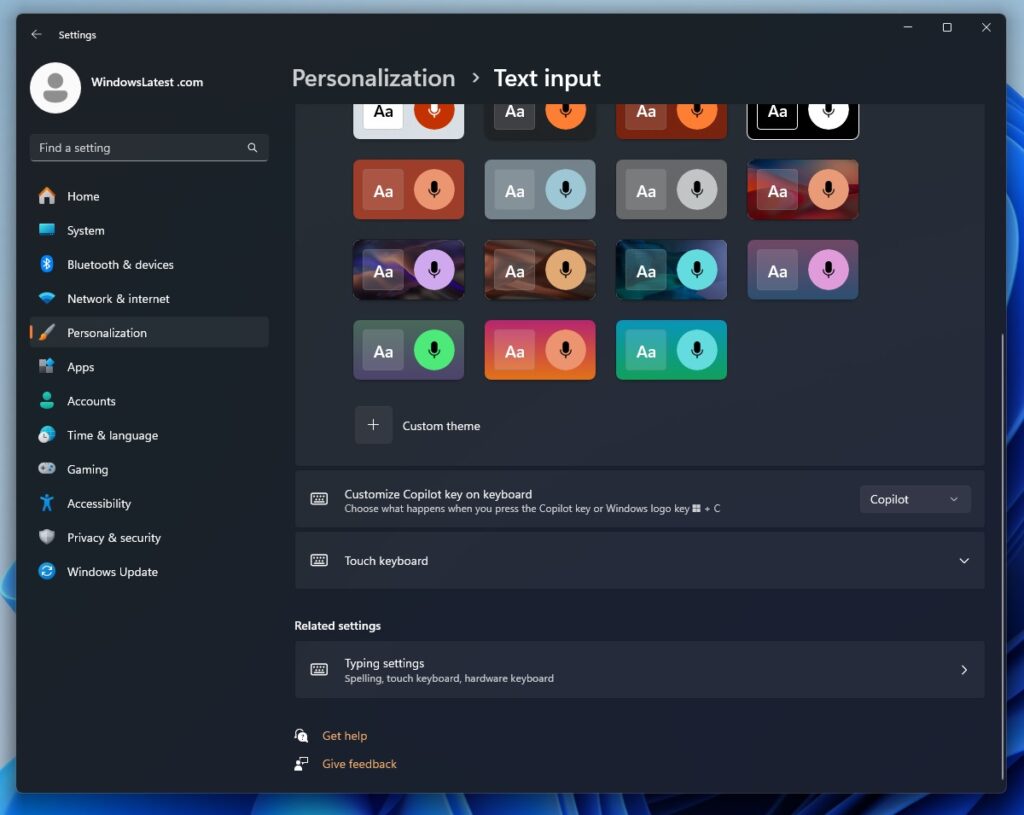Go to the System settings page
1024x815 pixels.
click(85, 230)
